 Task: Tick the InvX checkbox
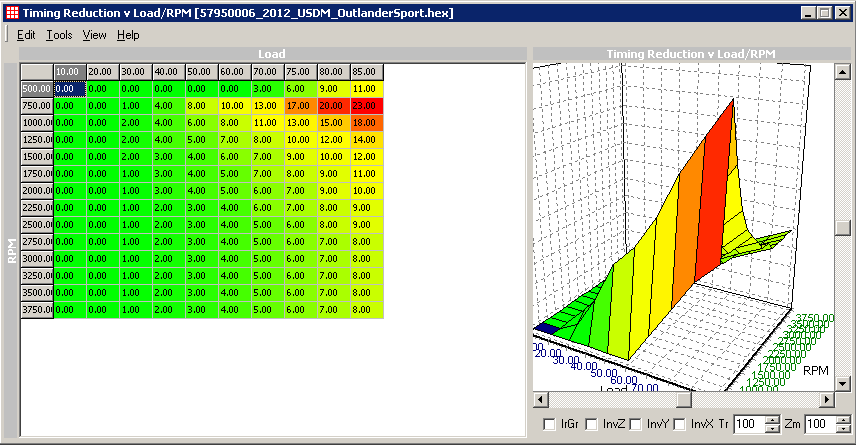679,425
